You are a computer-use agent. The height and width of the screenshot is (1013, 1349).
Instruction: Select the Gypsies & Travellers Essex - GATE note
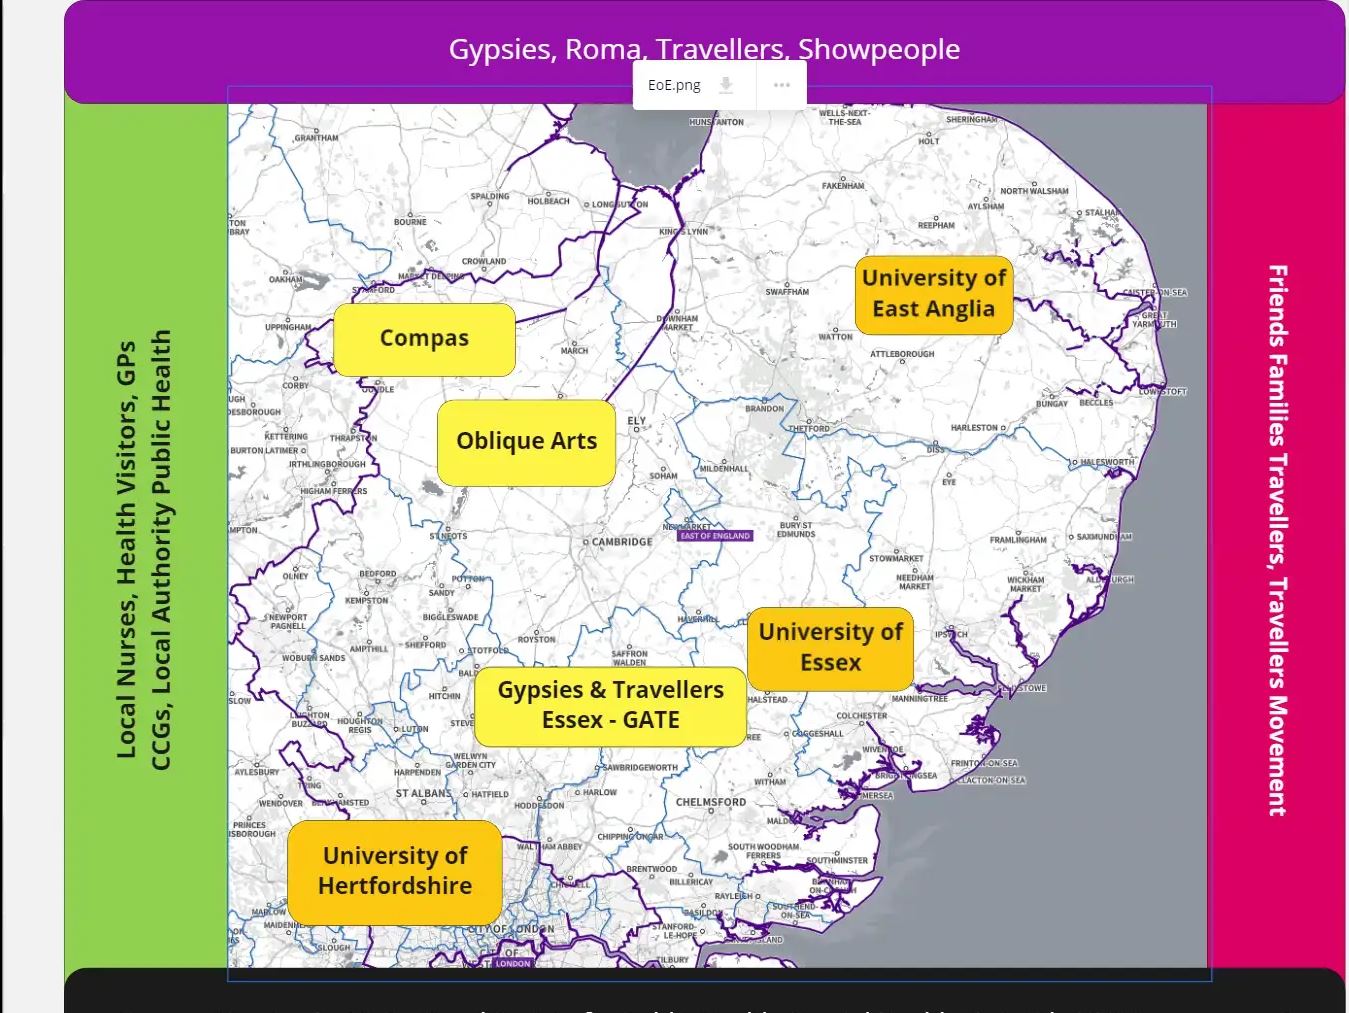[610, 706]
